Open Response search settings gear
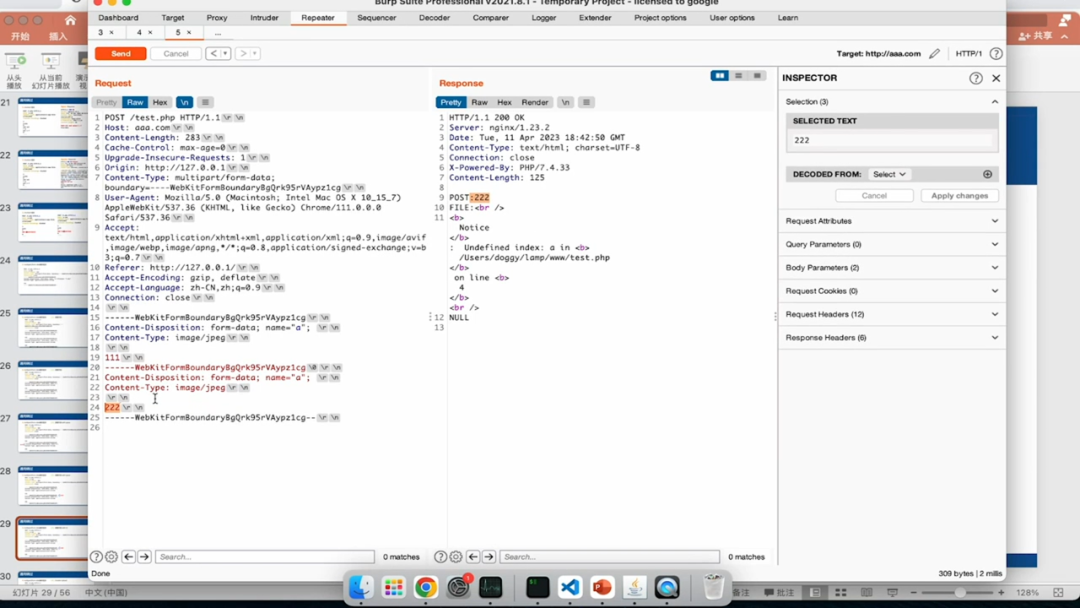 coord(456,556)
